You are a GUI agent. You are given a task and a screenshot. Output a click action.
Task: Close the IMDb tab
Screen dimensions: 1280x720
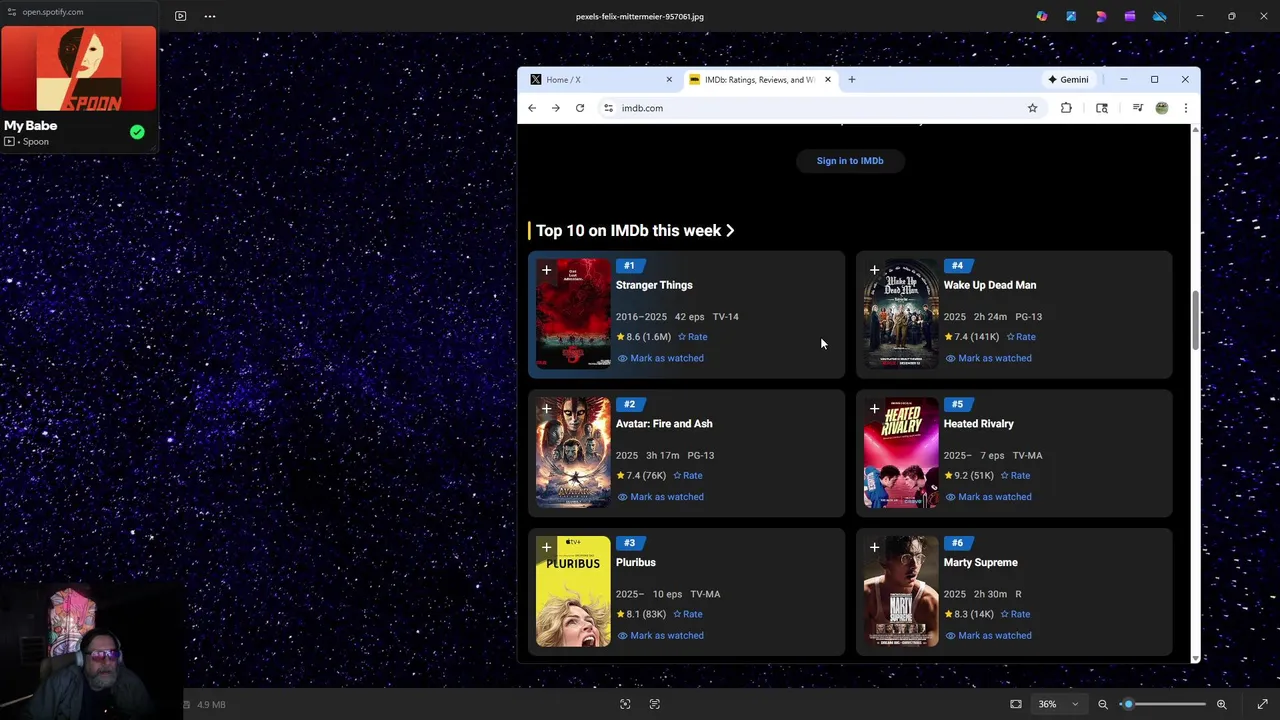coord(827,80)
